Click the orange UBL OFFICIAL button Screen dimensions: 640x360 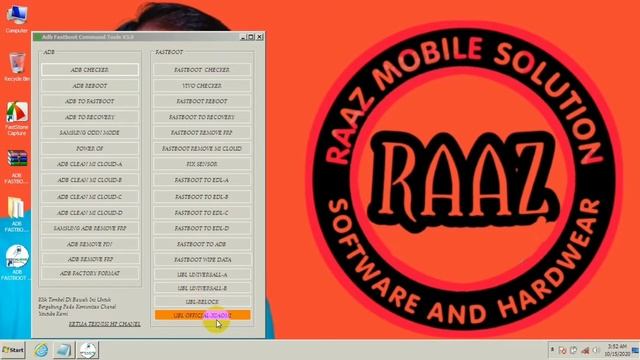(202, 315)
